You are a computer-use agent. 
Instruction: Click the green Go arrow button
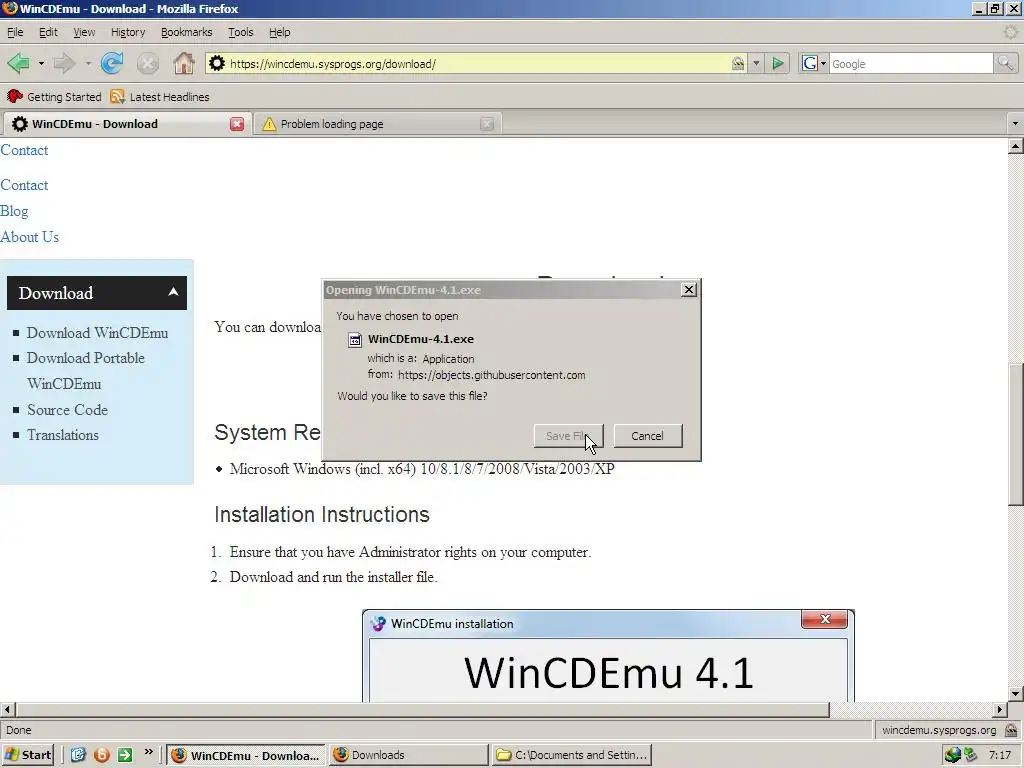[x=778, y=63]
